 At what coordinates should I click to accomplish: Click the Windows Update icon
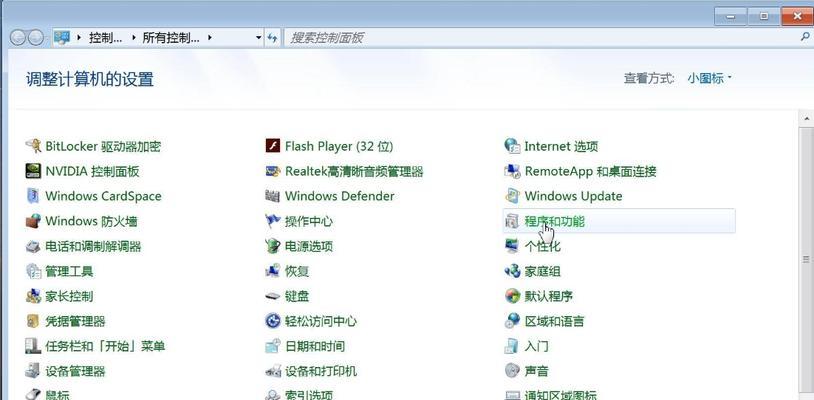tap(512, 196)
